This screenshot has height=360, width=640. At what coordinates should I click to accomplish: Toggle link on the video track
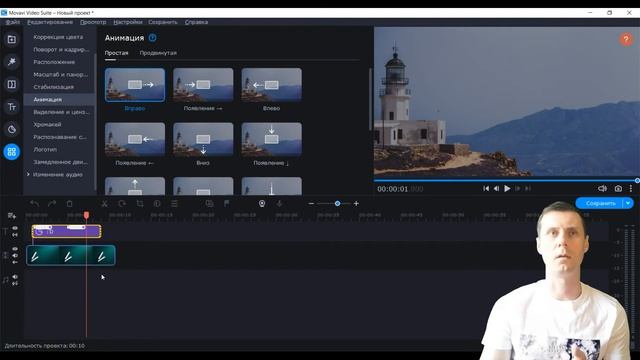pos(15,262)
